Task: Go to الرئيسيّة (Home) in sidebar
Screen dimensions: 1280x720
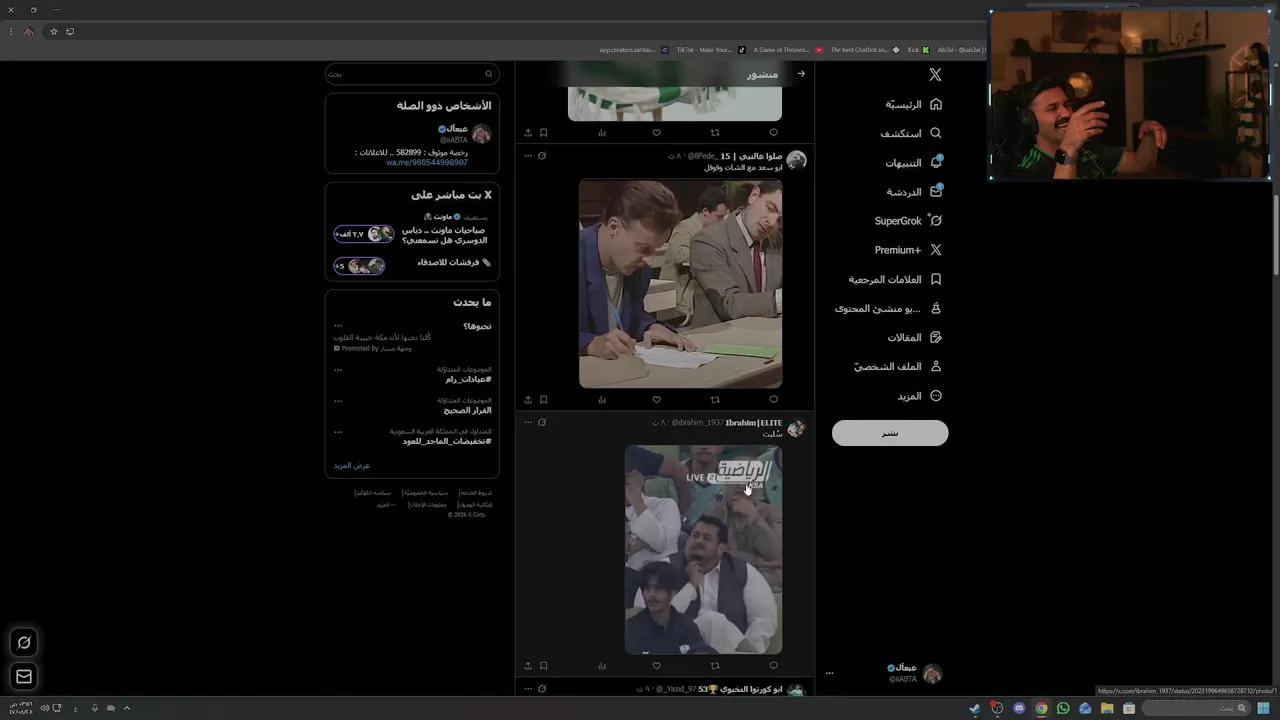Action: coord(914,104)
